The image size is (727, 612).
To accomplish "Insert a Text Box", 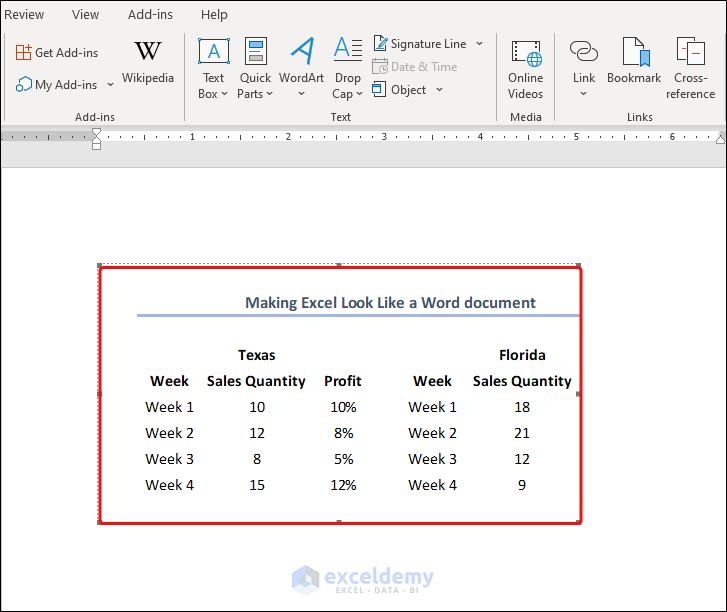I will click(x=213, y=69).
